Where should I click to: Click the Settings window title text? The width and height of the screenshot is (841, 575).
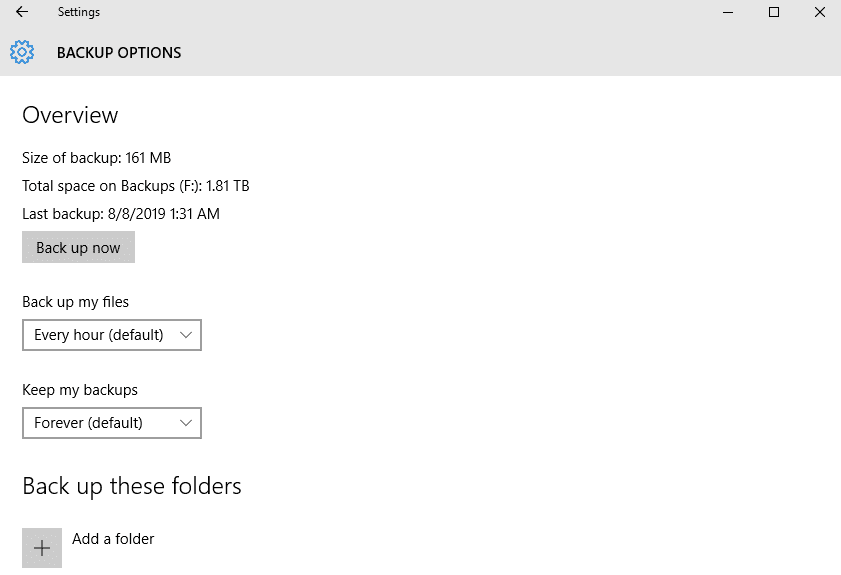[x=79, y=12]
